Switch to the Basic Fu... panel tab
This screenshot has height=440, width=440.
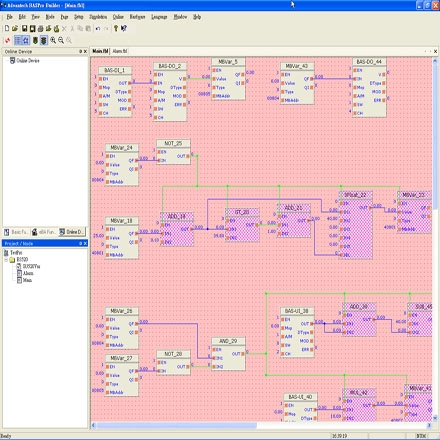point(16,232)
